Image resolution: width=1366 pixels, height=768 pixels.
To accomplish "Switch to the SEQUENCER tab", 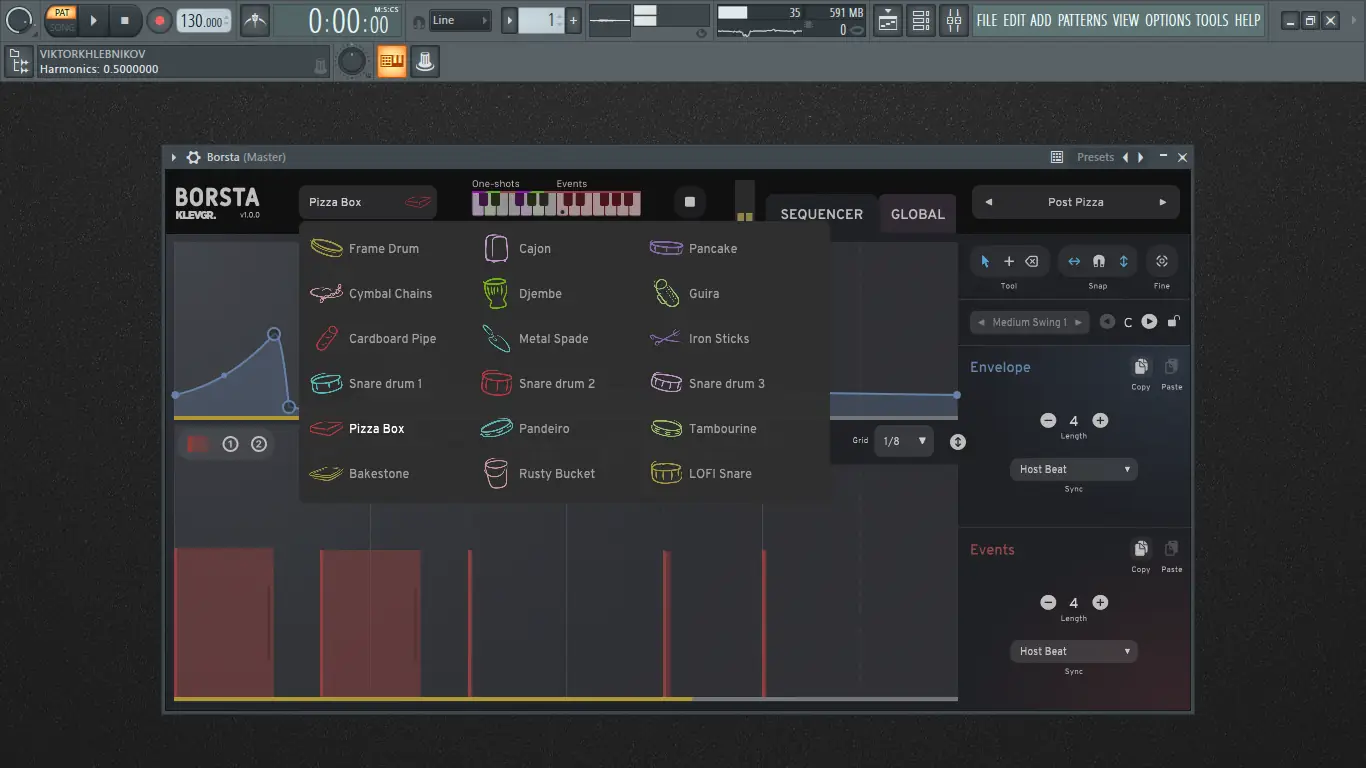I will tap(821, 214).
